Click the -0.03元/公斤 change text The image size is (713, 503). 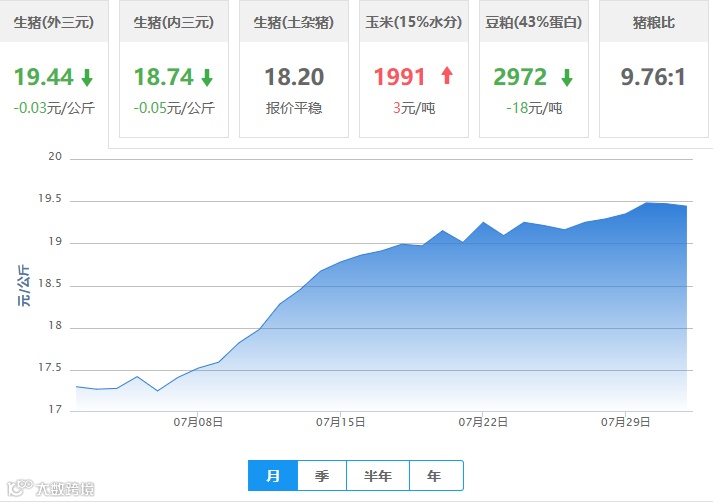[x=54, y=108]
